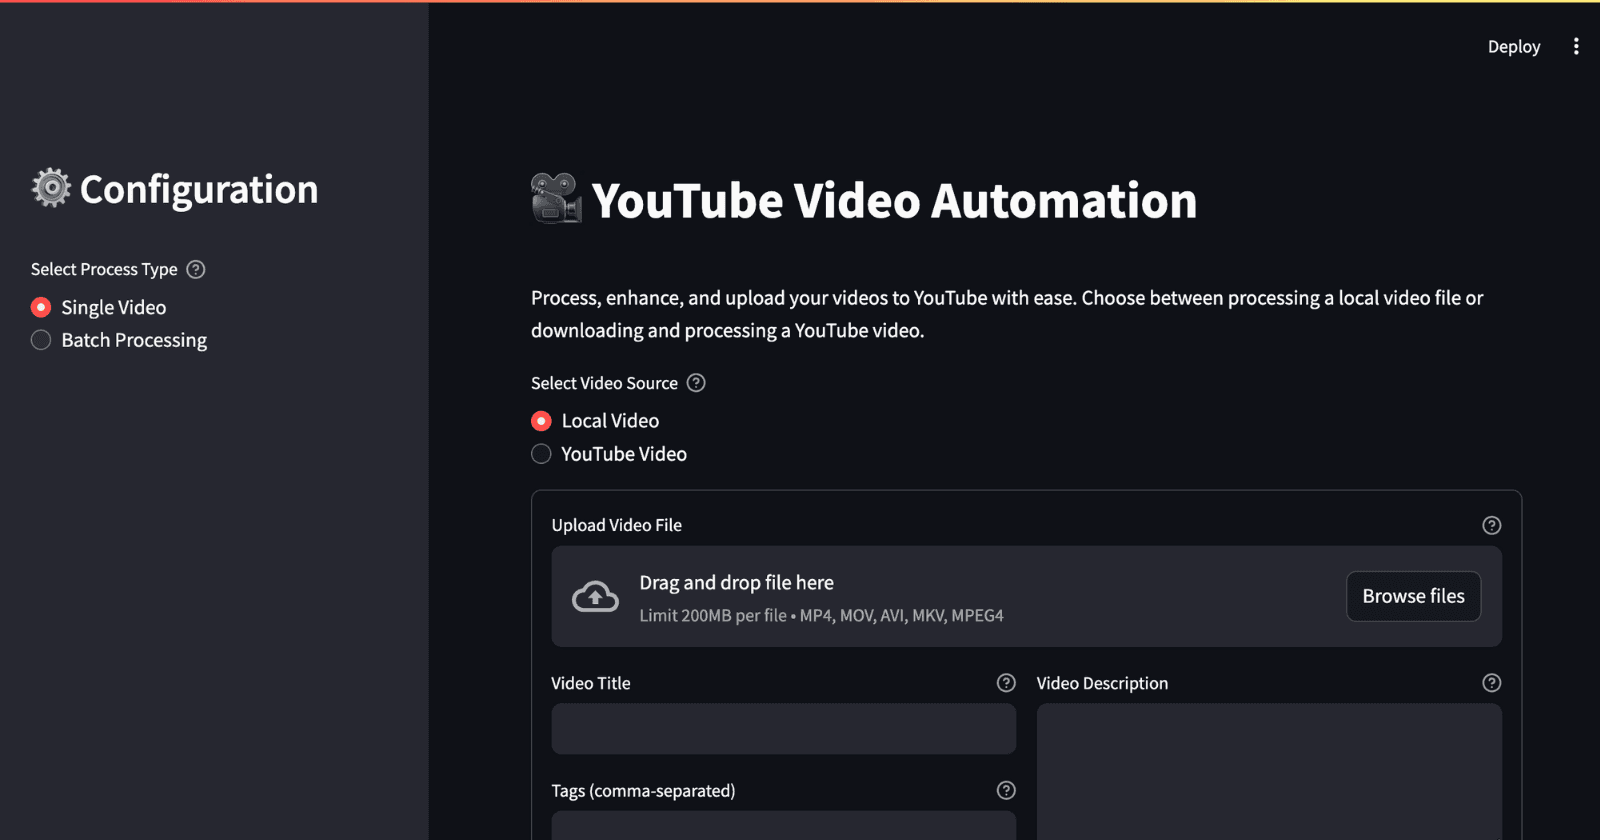Focus the Video Title input field
The width and height of the screenshot is (1600, 840).
(784, 728)
